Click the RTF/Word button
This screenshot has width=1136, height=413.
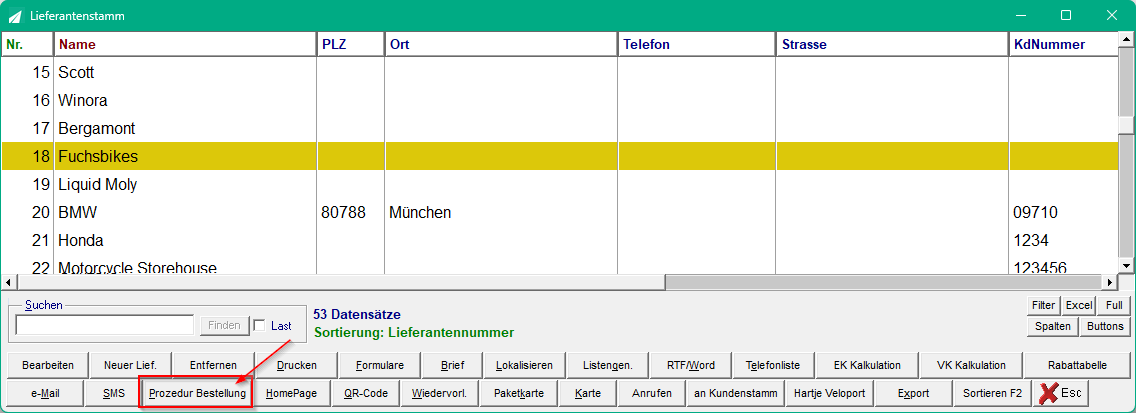691,365
